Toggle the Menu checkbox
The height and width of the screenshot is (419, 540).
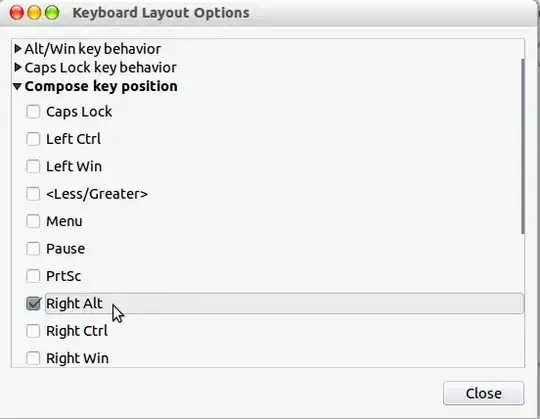tap(33, 221)
